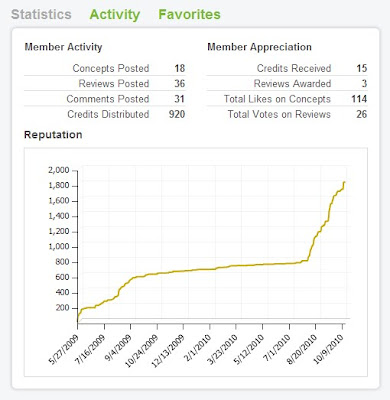The image size is (390, 400).
Task: Click the Credits Received label
Action: click(x=294, y=68)
